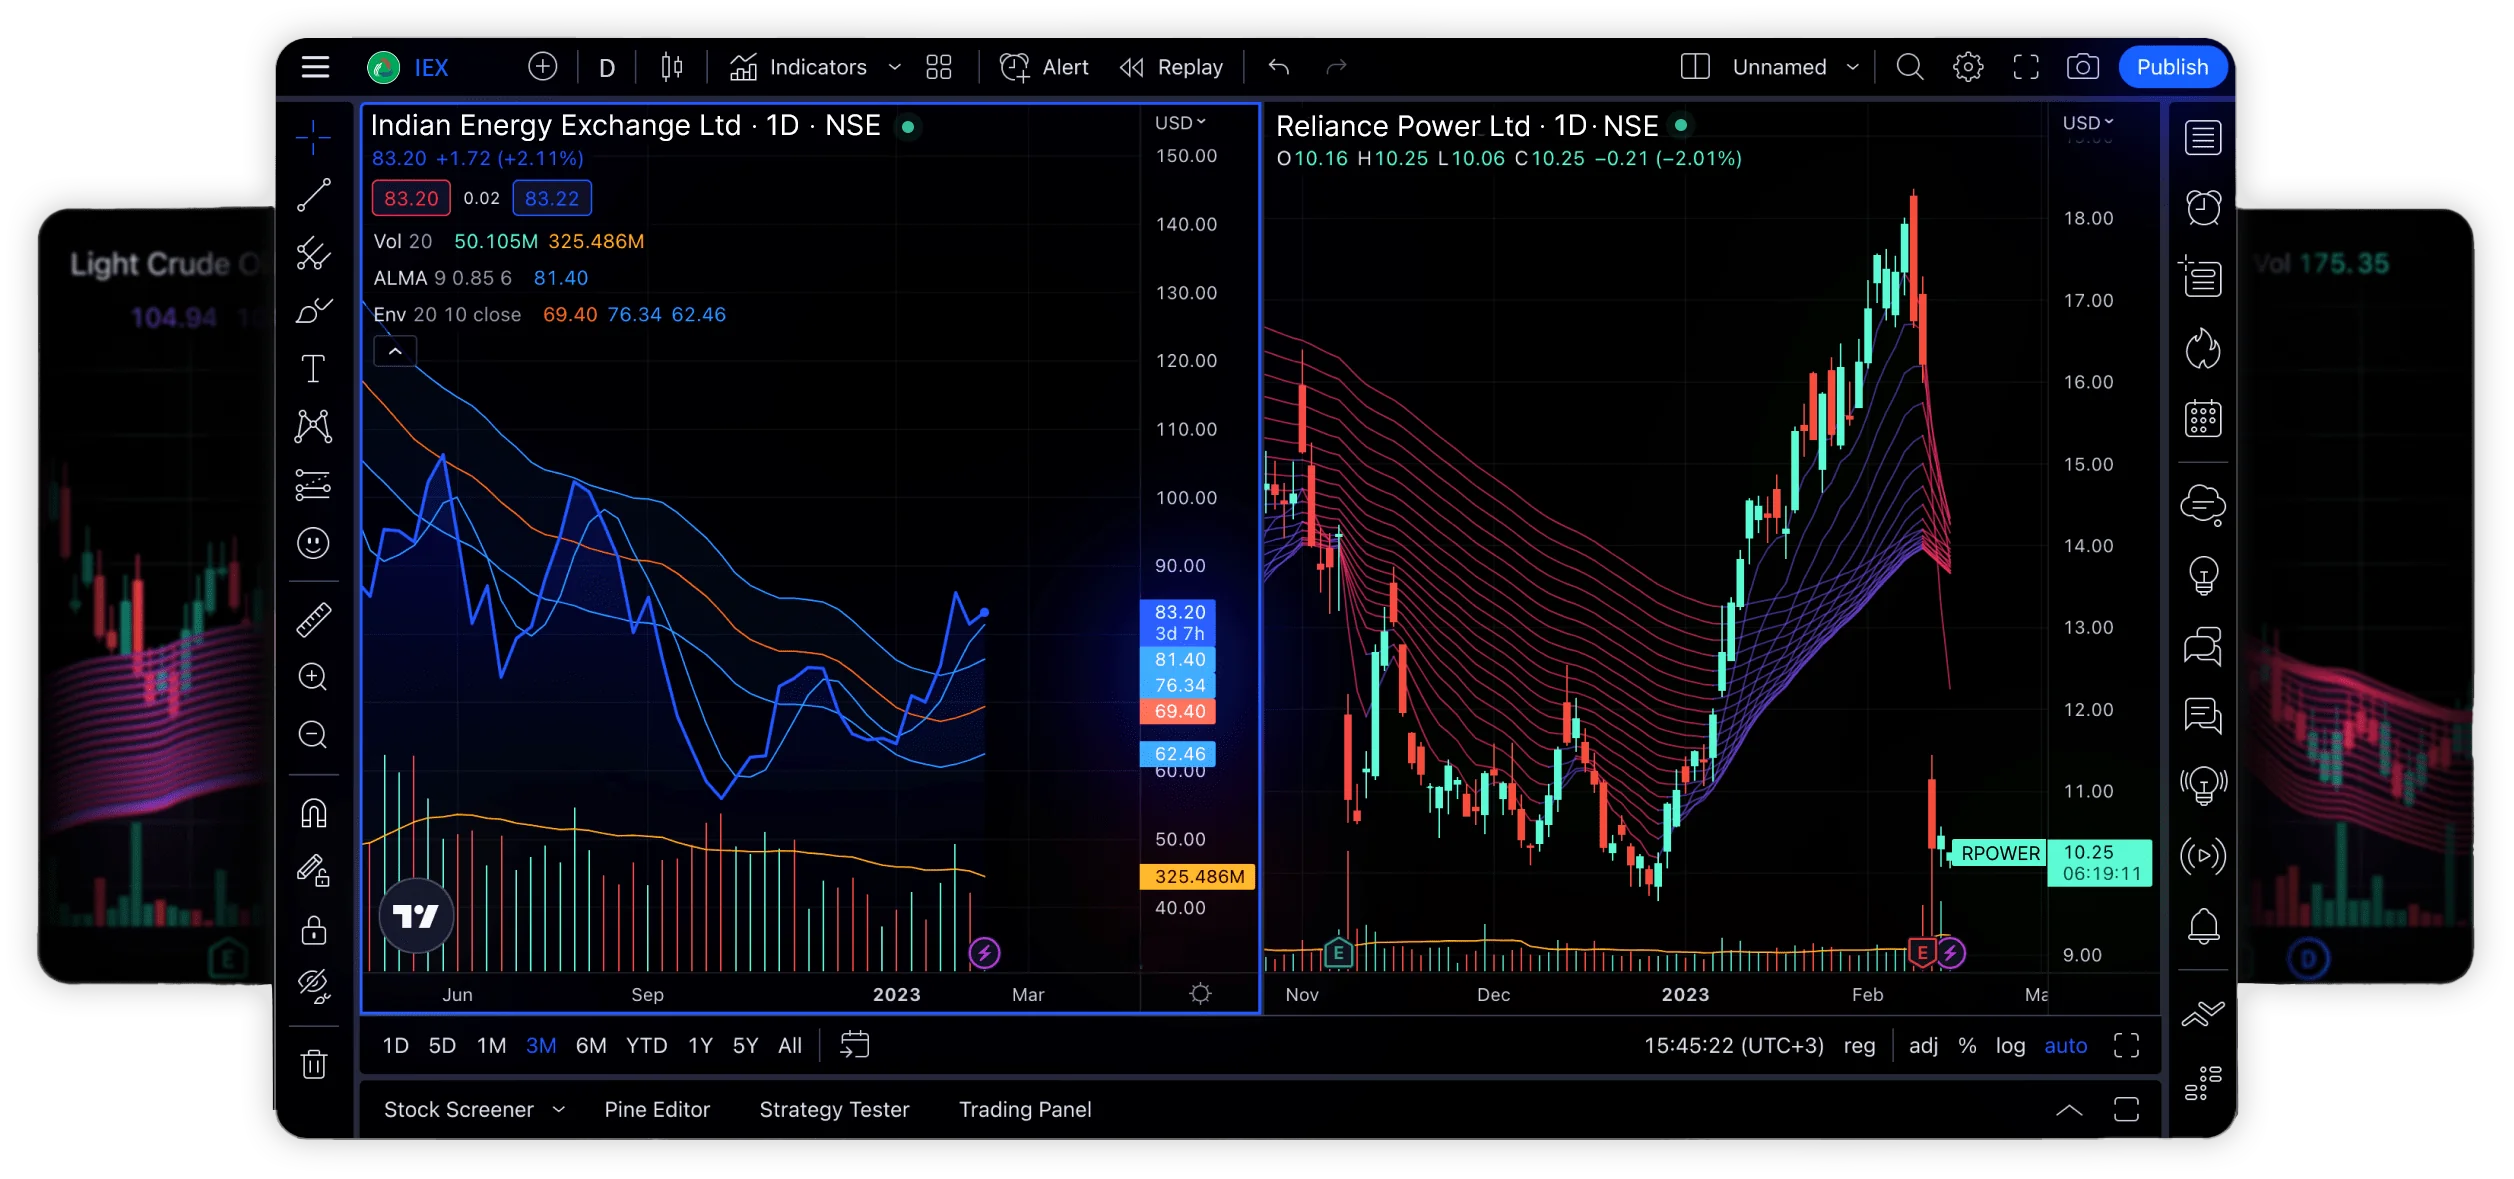This screenshot has height=1179, width=2514.
Task: Select the YTD time range
Action: pyautogui.click(x=647, y=1045)
